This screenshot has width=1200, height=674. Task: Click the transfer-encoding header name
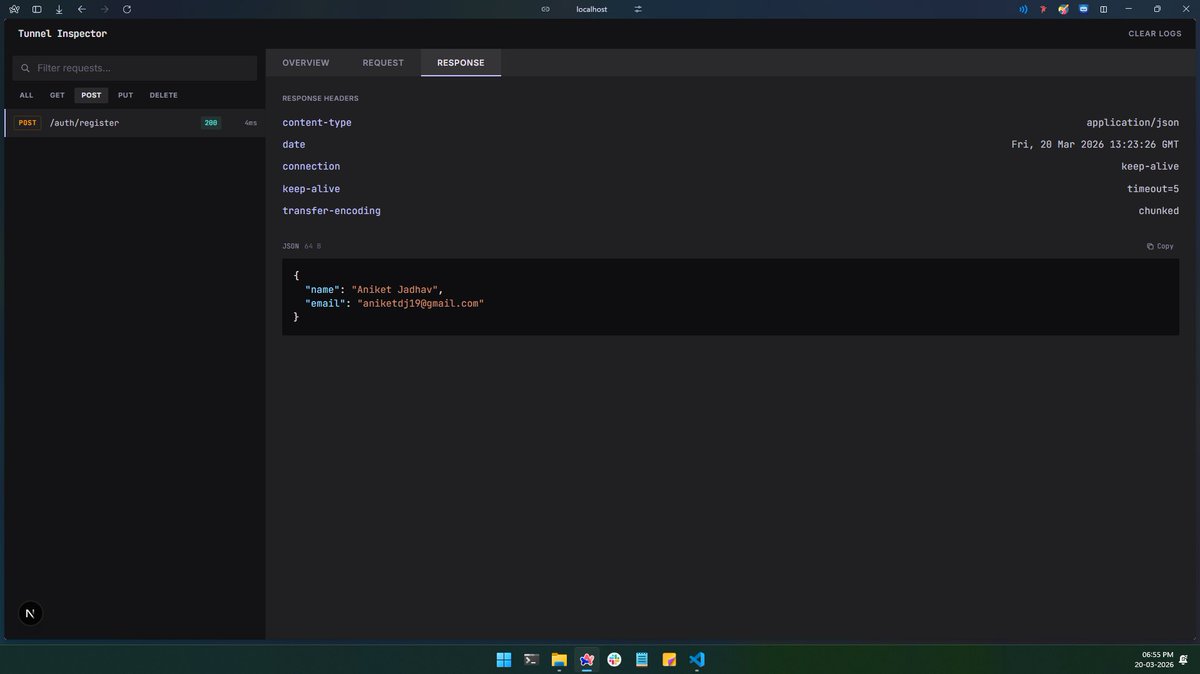tap(331, 211)
